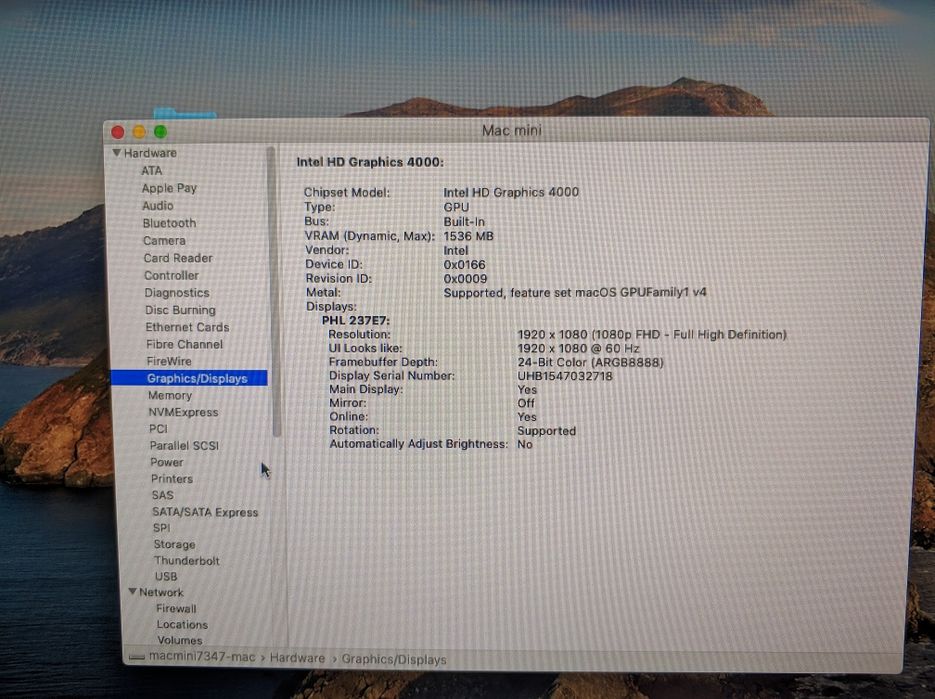935x699 pixels.
Task: Open Printers in the sidebar
Action: pos(172,479)
